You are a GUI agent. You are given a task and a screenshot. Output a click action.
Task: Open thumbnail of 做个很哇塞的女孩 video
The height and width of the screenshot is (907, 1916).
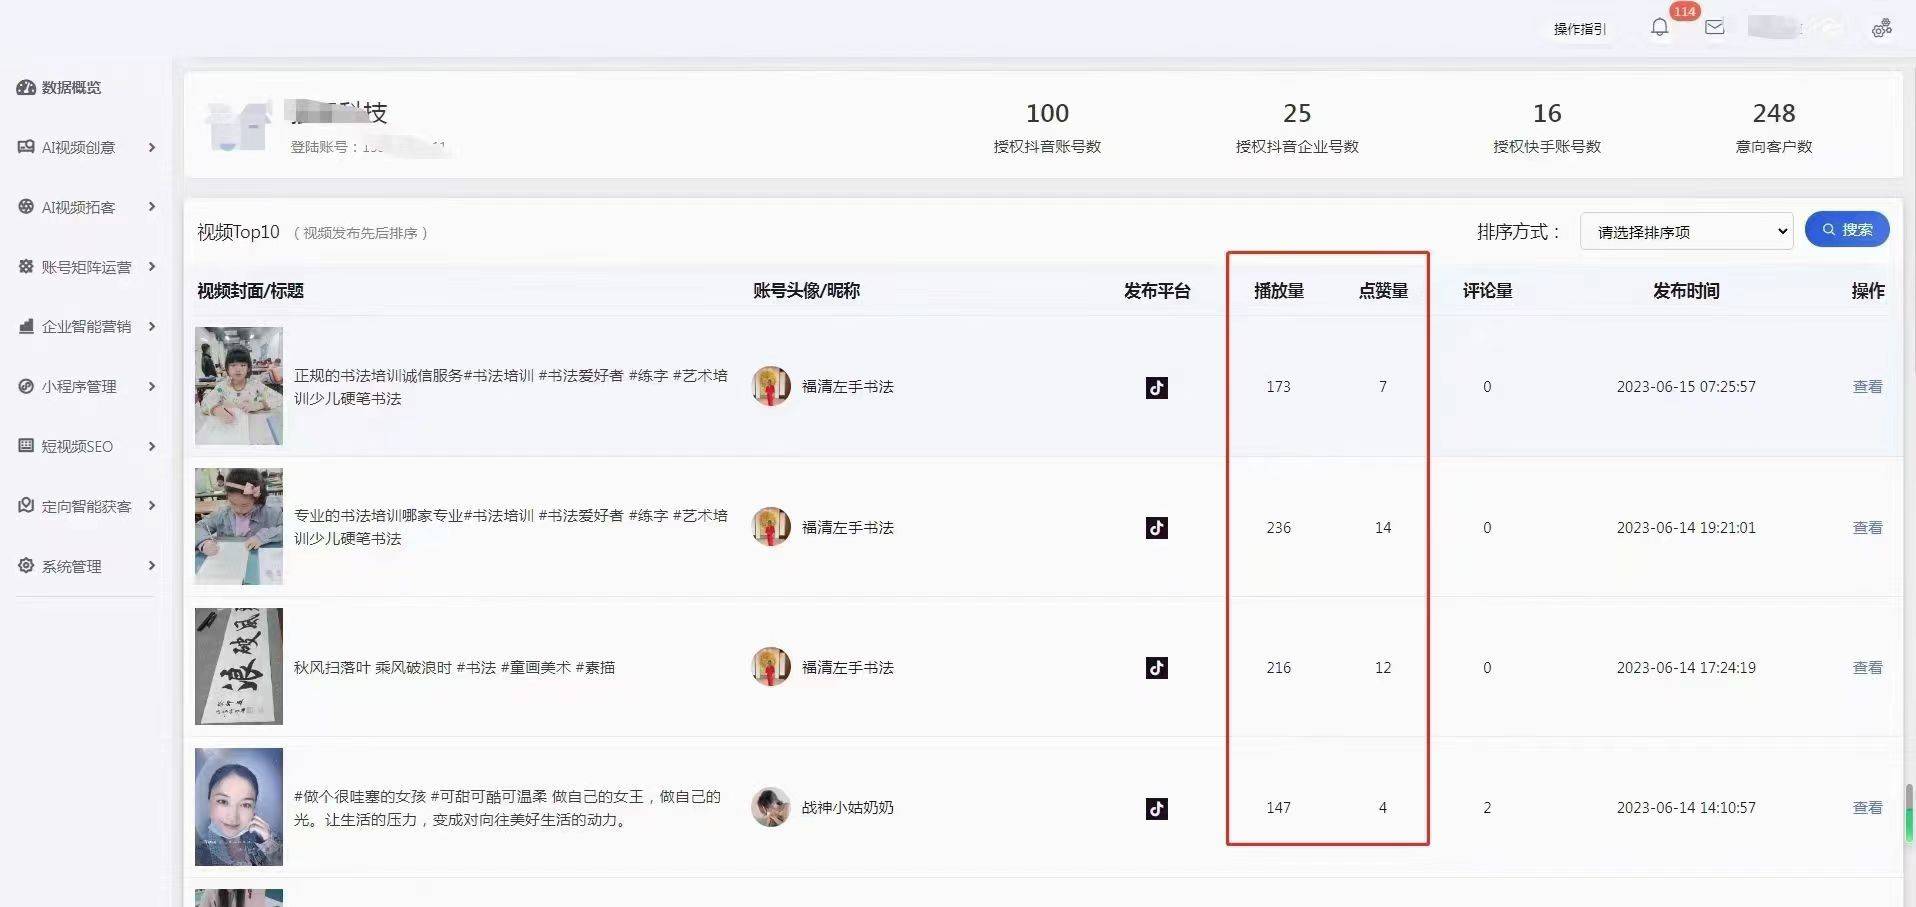(239, 807)
